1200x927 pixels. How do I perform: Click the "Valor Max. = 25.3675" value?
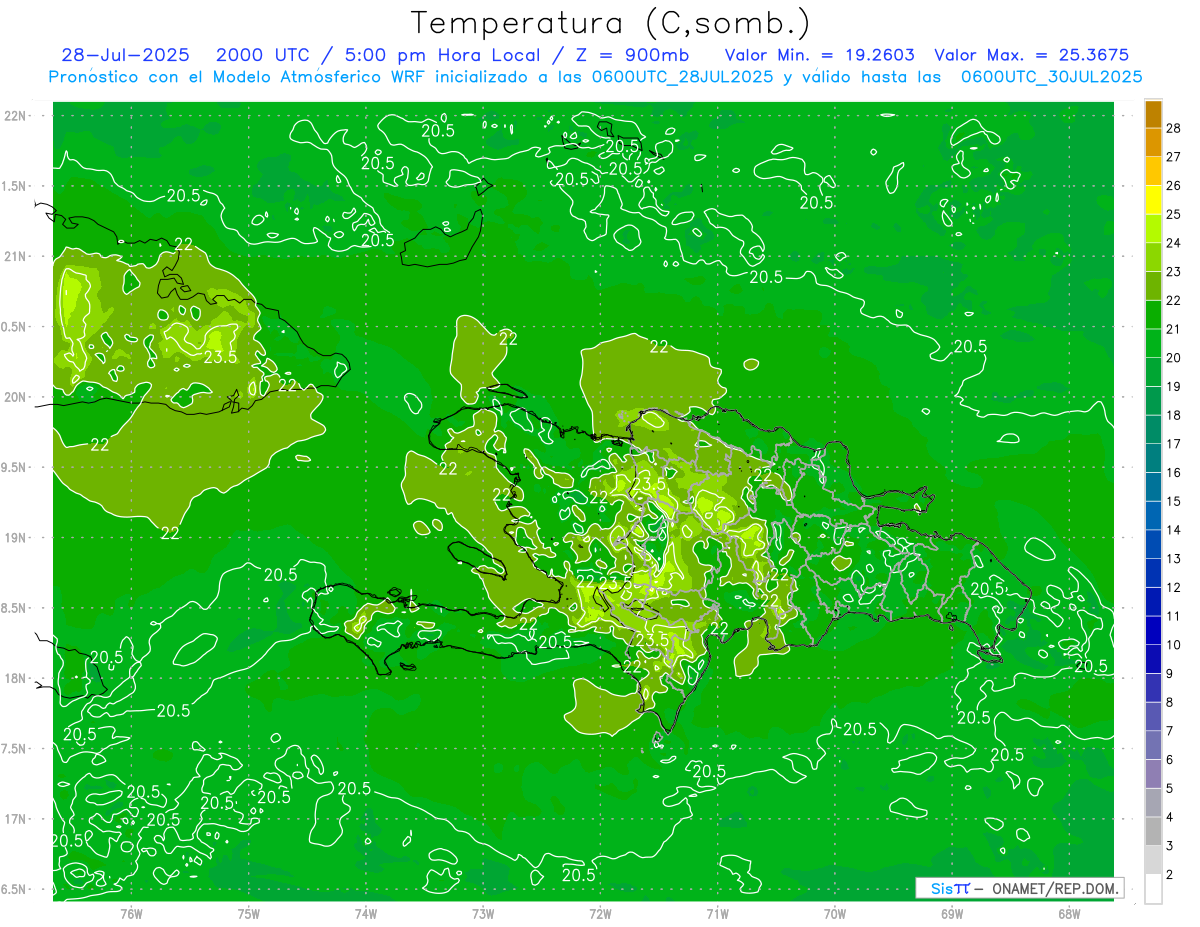(x=1031, y=55)
